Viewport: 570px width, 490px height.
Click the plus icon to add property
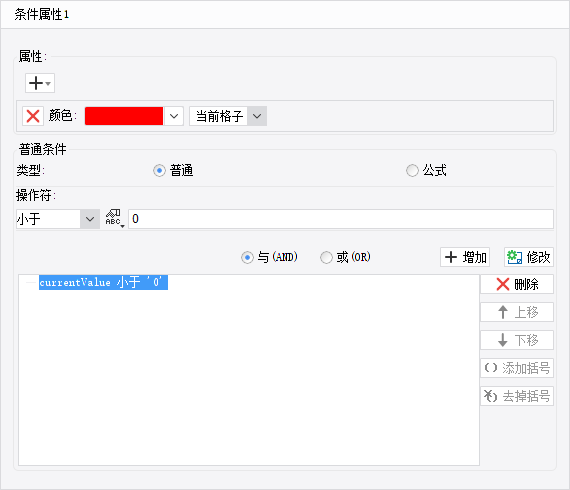click(x=40, y=83)
